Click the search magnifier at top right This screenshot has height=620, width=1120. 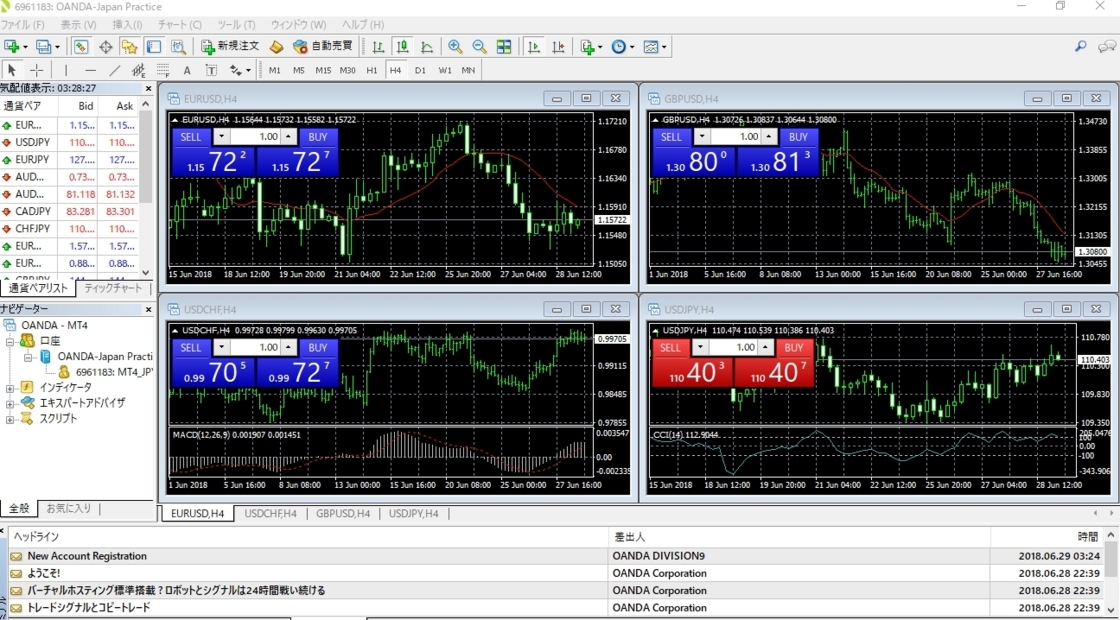click(x=1081, y=46)
